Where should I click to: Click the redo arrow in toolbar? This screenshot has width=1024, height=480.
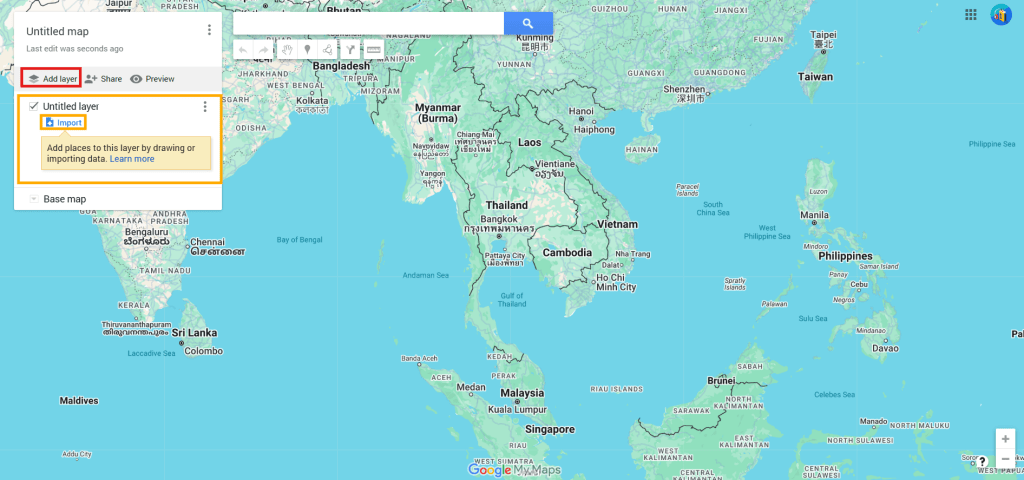264,49
